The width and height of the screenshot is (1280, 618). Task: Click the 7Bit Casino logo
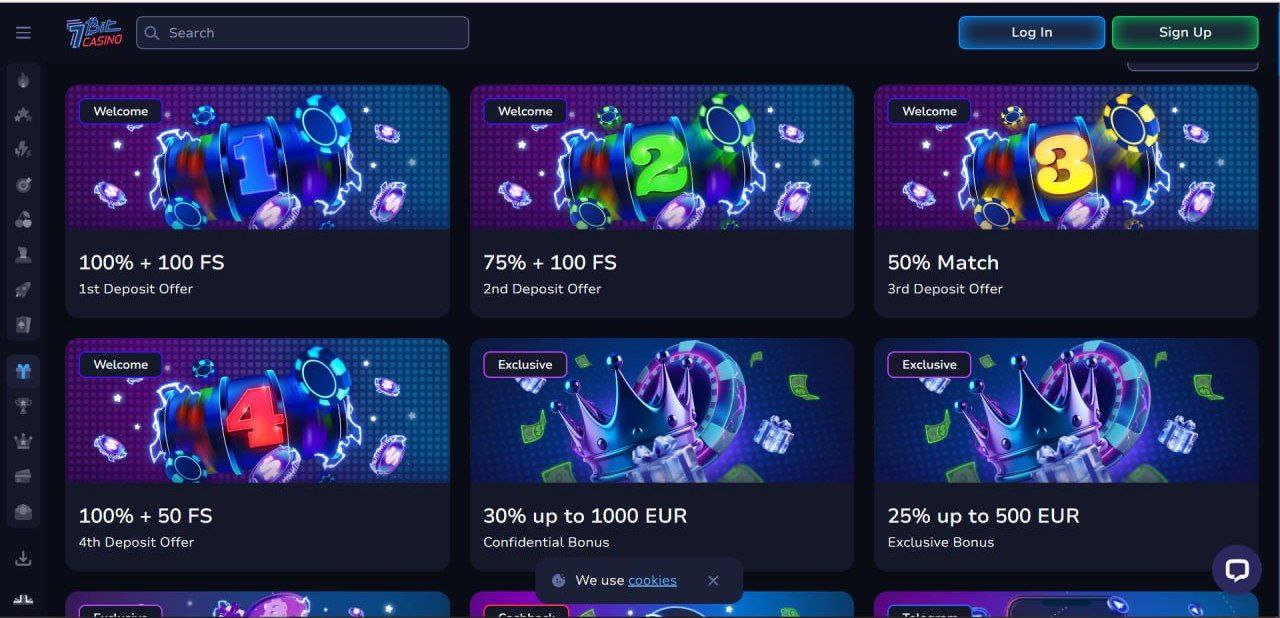(x=94, y=33)
